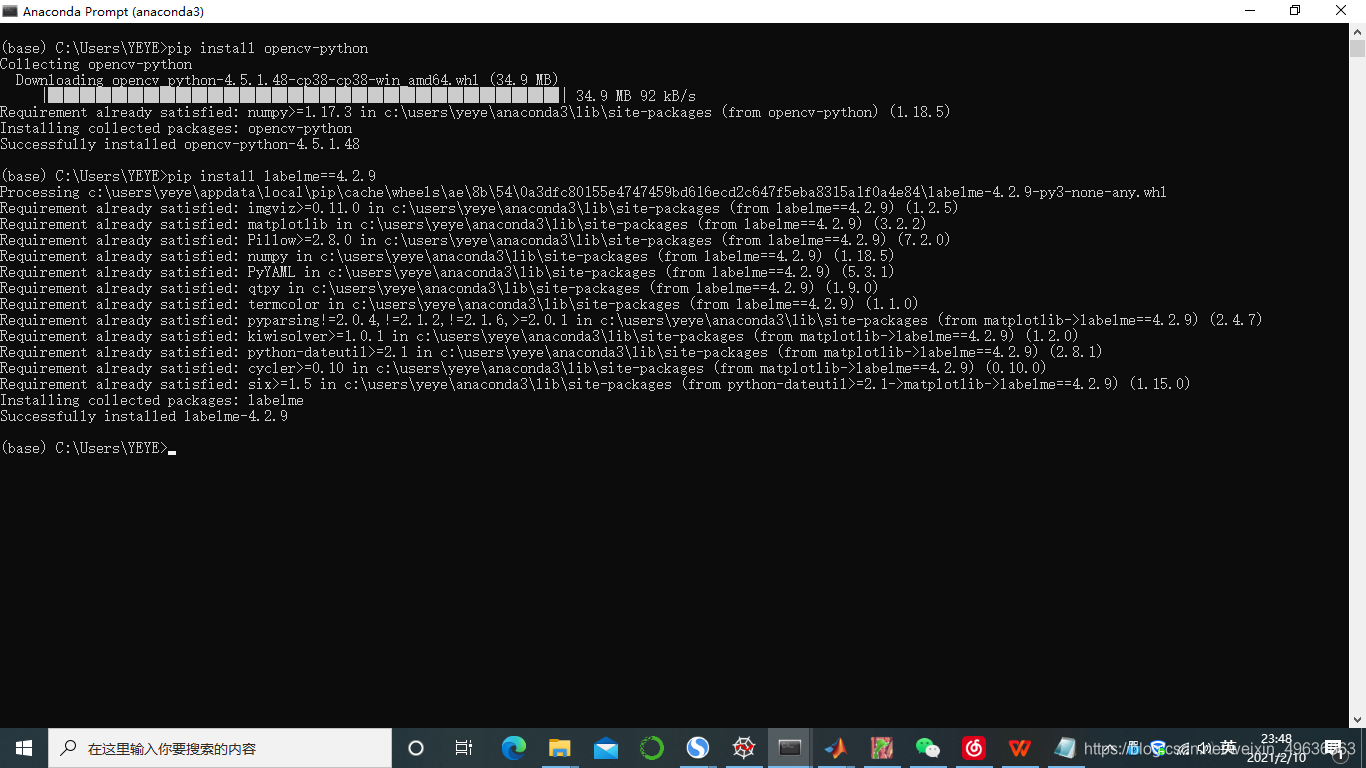This screenshot has height=768, width=1366.
Task: Click the 'numpy' (1.18.5) labelme requirement line
Action: pos(447,256)
